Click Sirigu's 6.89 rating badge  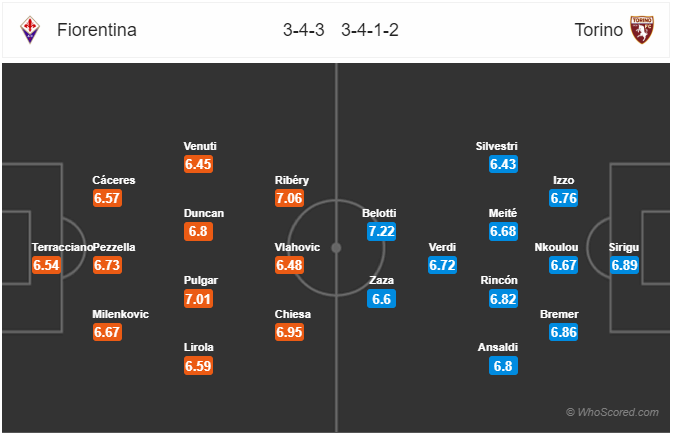click(624, 265)
